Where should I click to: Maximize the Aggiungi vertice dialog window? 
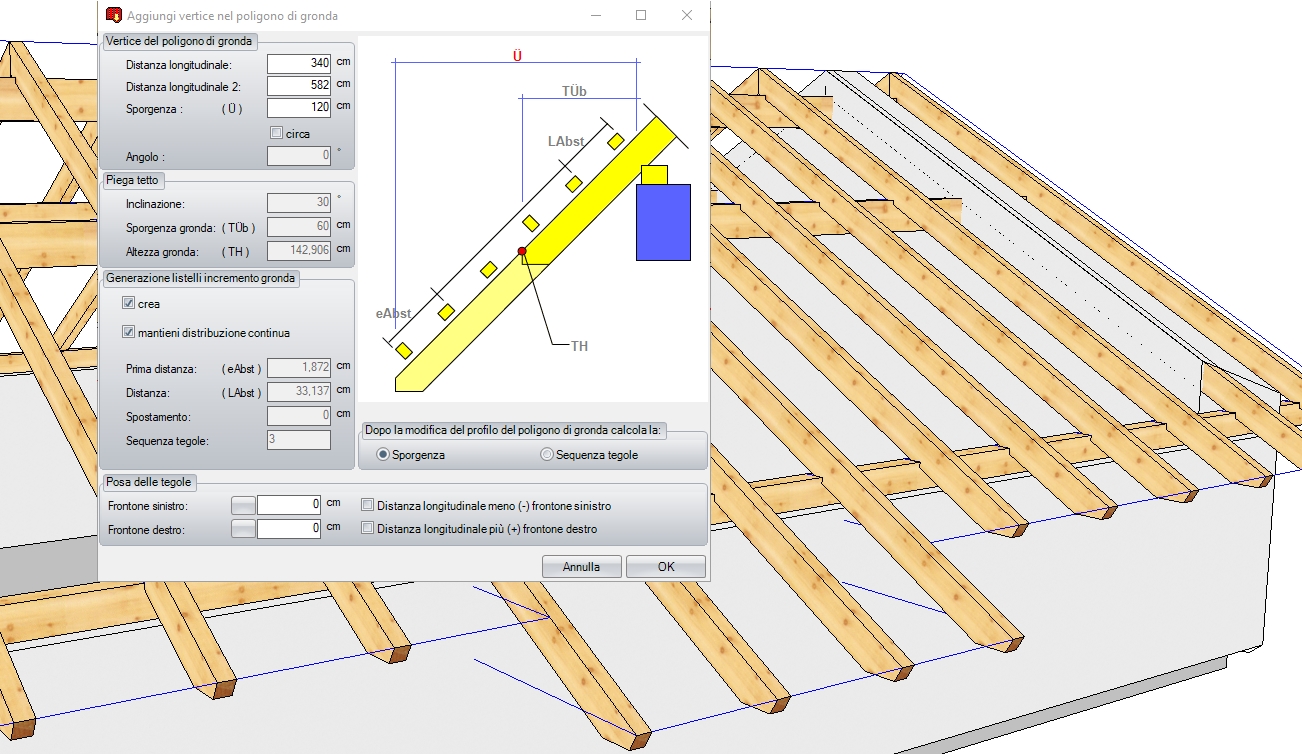pos(641,16)
